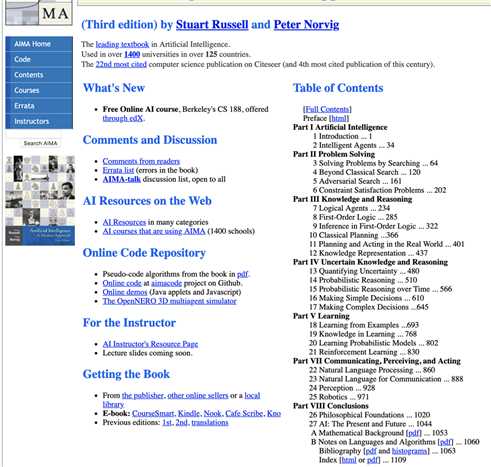
Task: Open the Stuart Russell author link
Action: click(x=212, y=24)
